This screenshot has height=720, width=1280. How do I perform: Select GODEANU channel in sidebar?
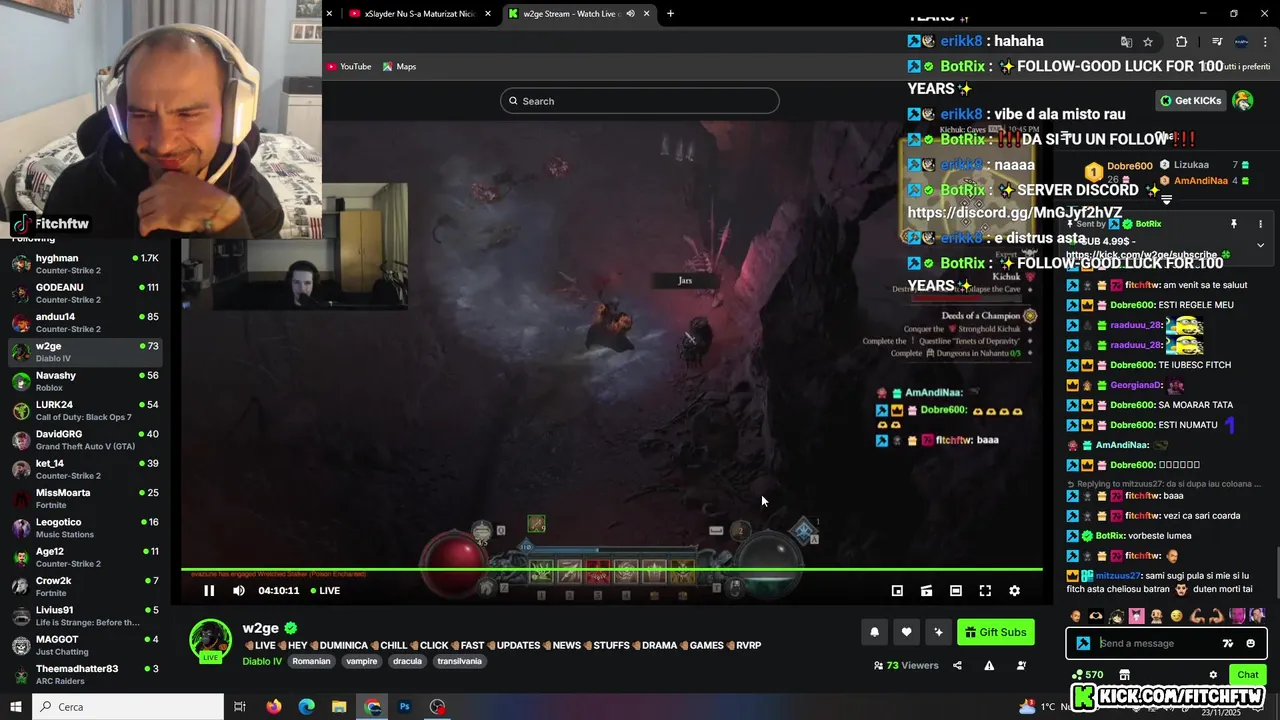[x=86, y=293]
